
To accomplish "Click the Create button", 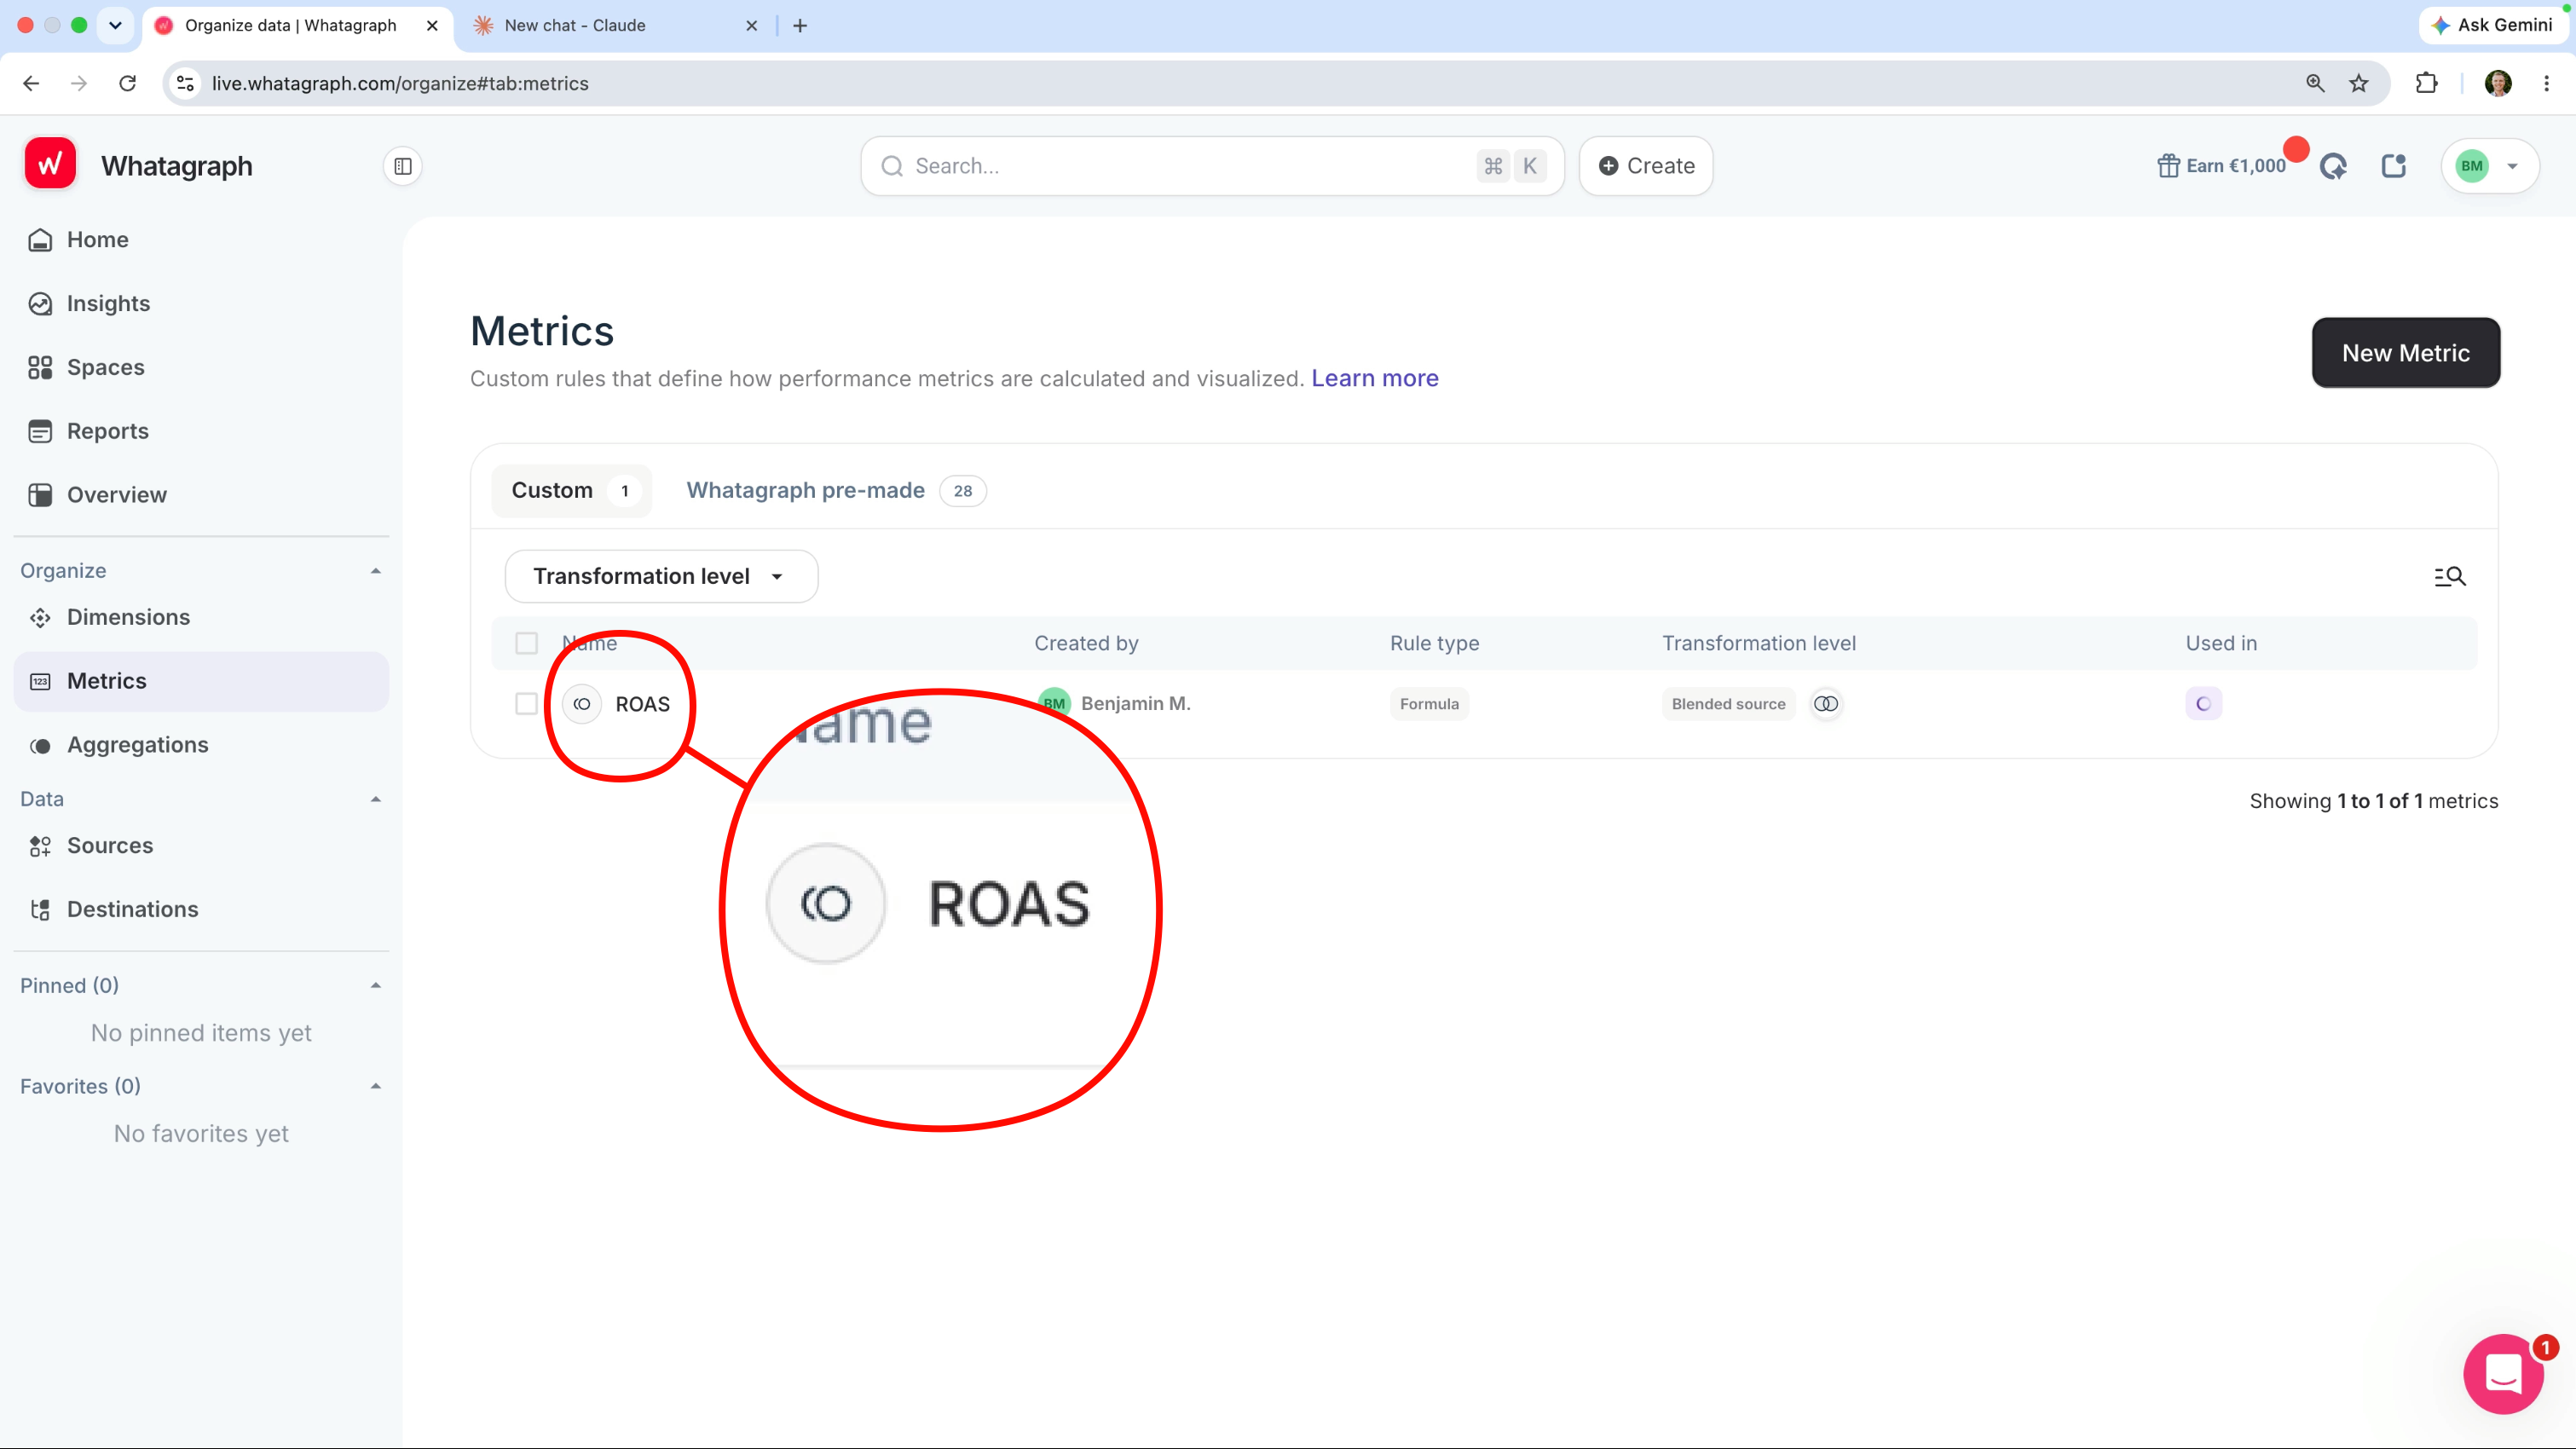I will (x=1646, y=166).
